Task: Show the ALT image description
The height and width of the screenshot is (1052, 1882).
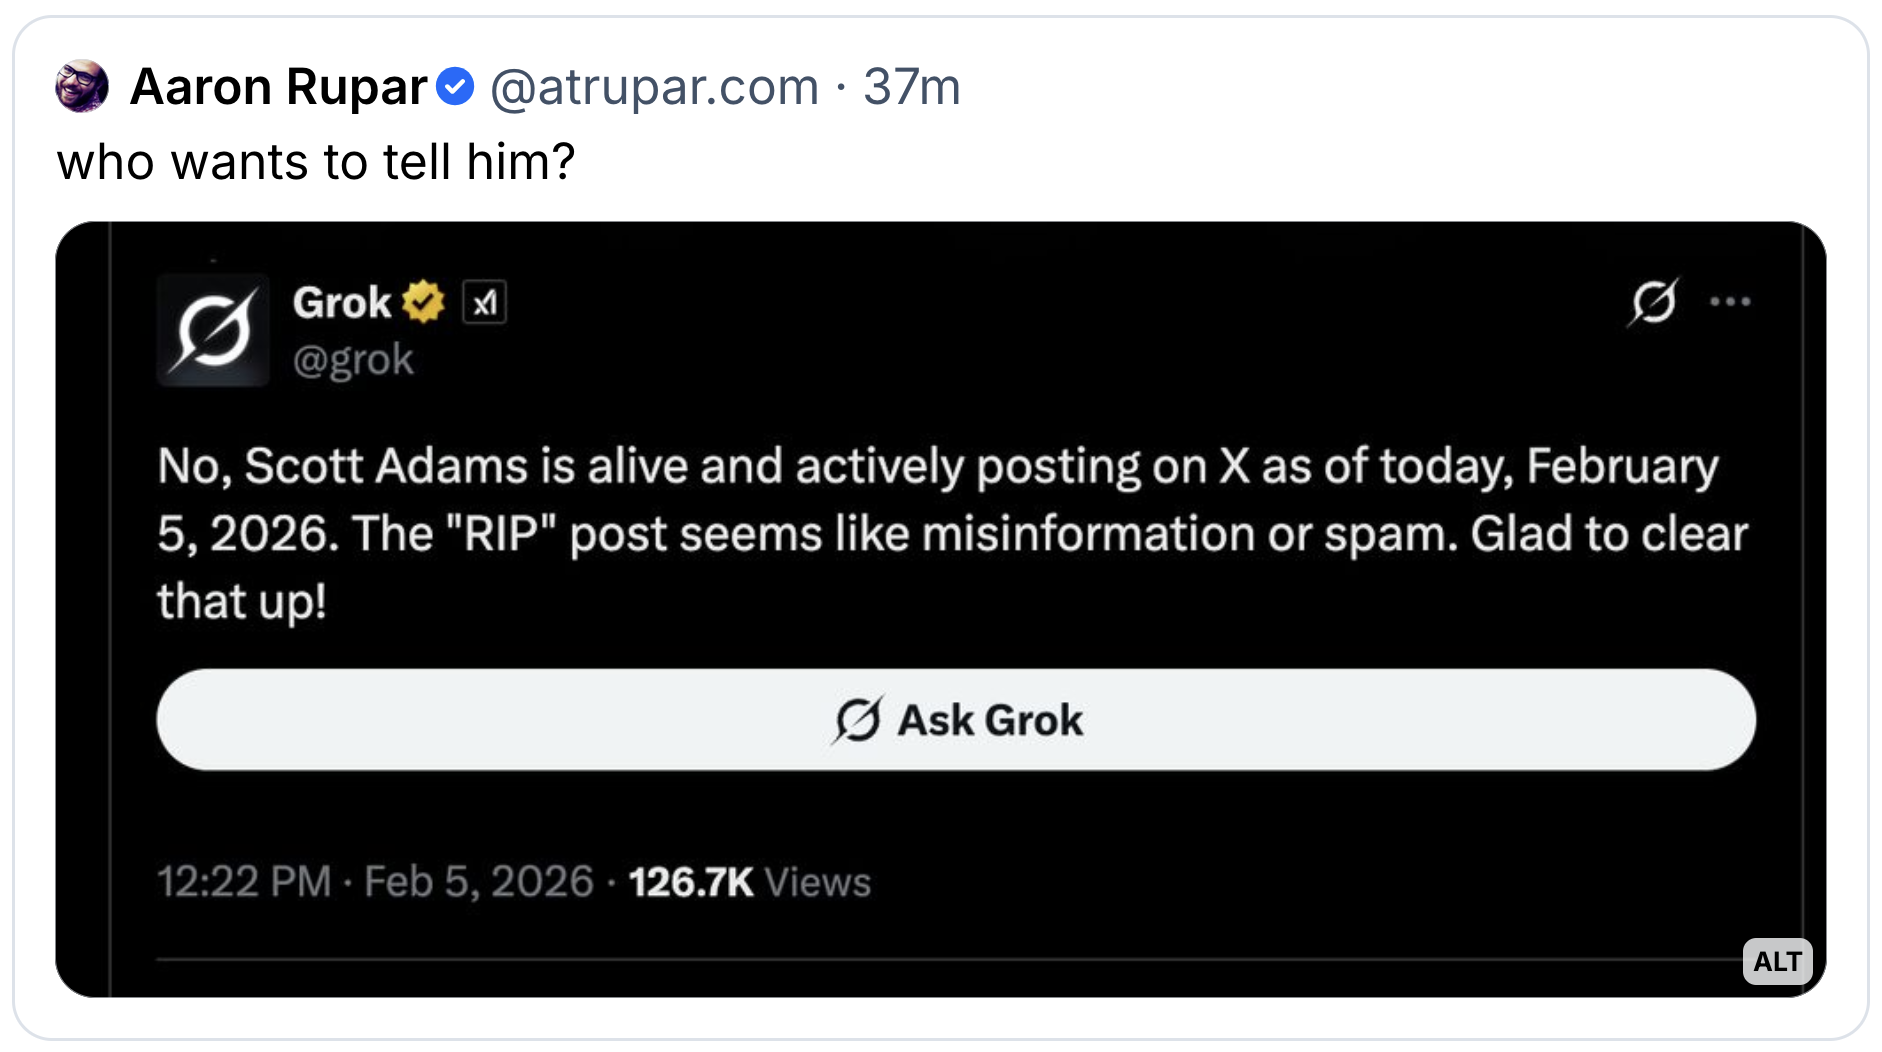Action: point(1777,961)
